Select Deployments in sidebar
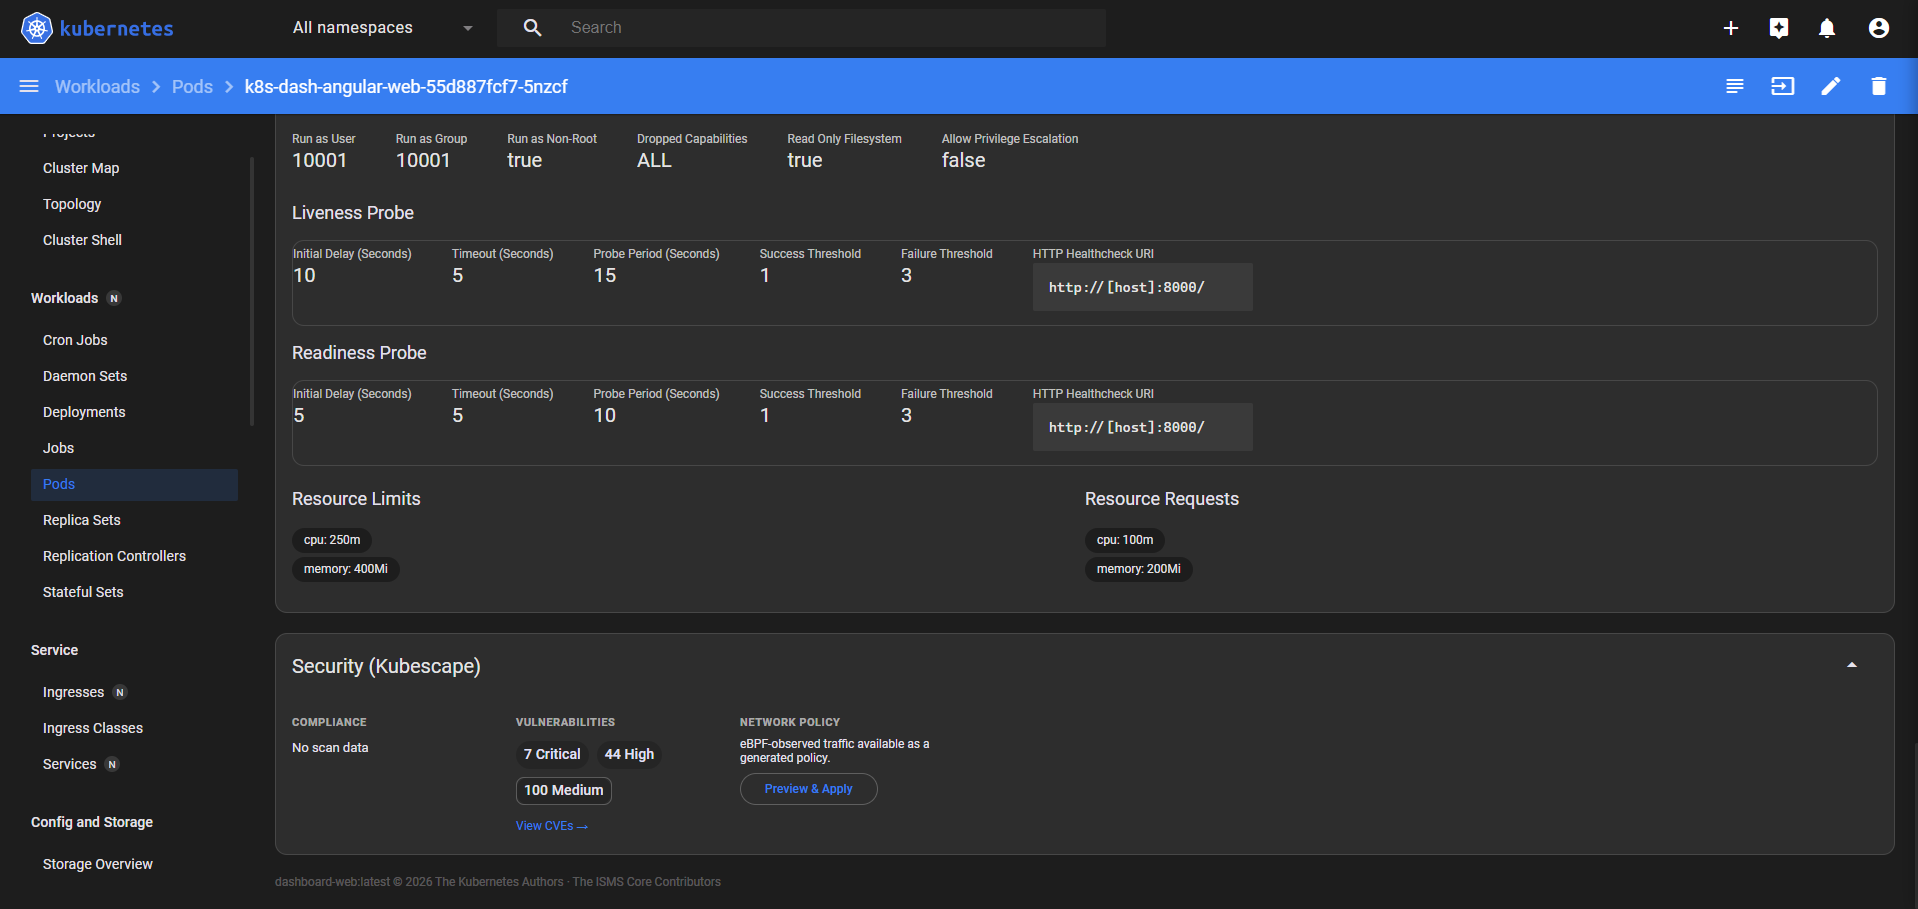Viewport: 1918px width, 909px height. click(x=84, y=412)
